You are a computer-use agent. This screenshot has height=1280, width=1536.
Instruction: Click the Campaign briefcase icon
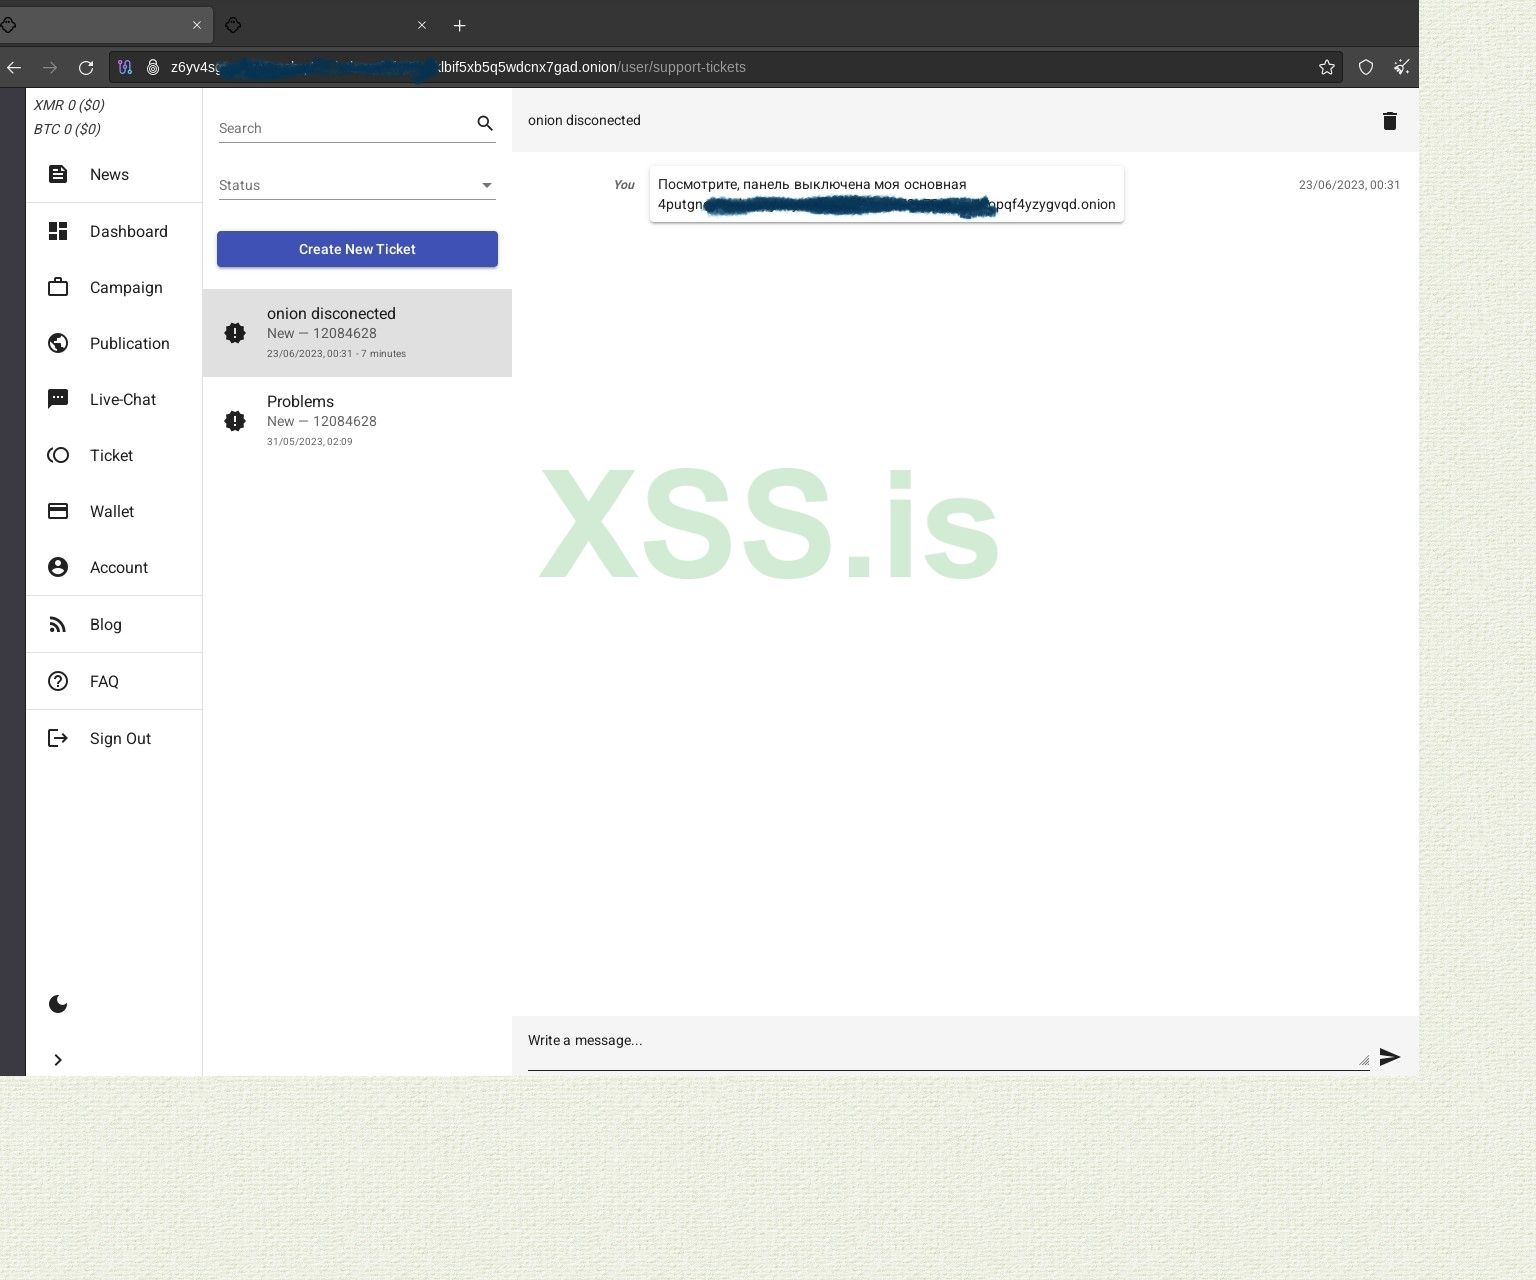coord(58,287)
